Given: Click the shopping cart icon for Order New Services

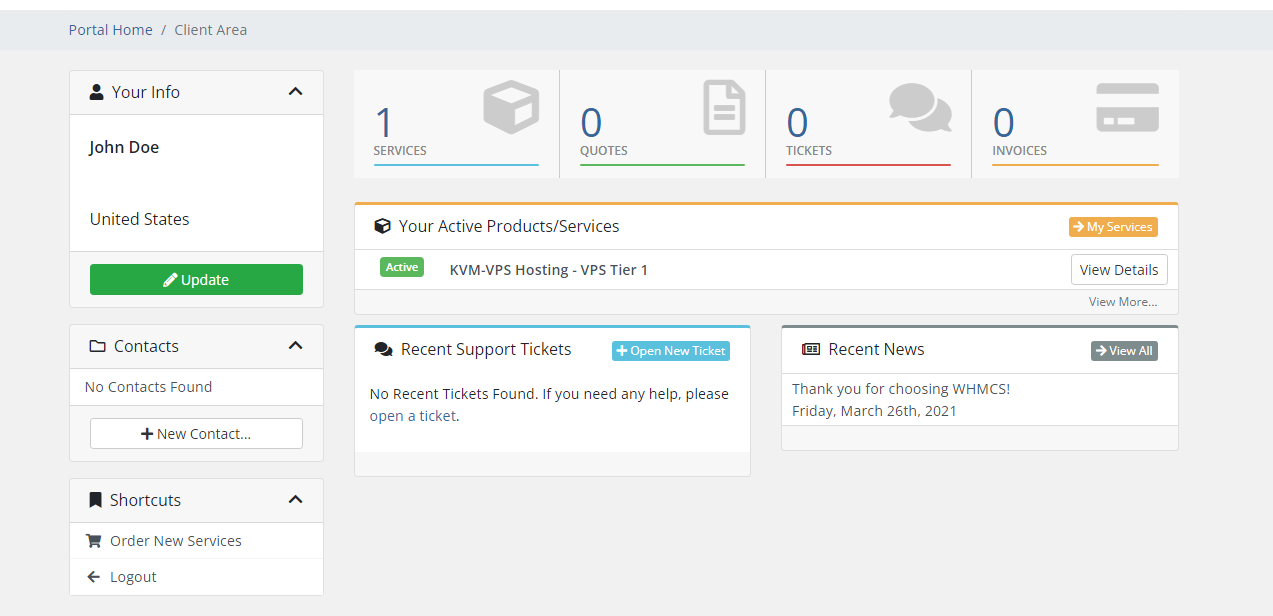Looking at the screenshot, I should click(94, 541).
